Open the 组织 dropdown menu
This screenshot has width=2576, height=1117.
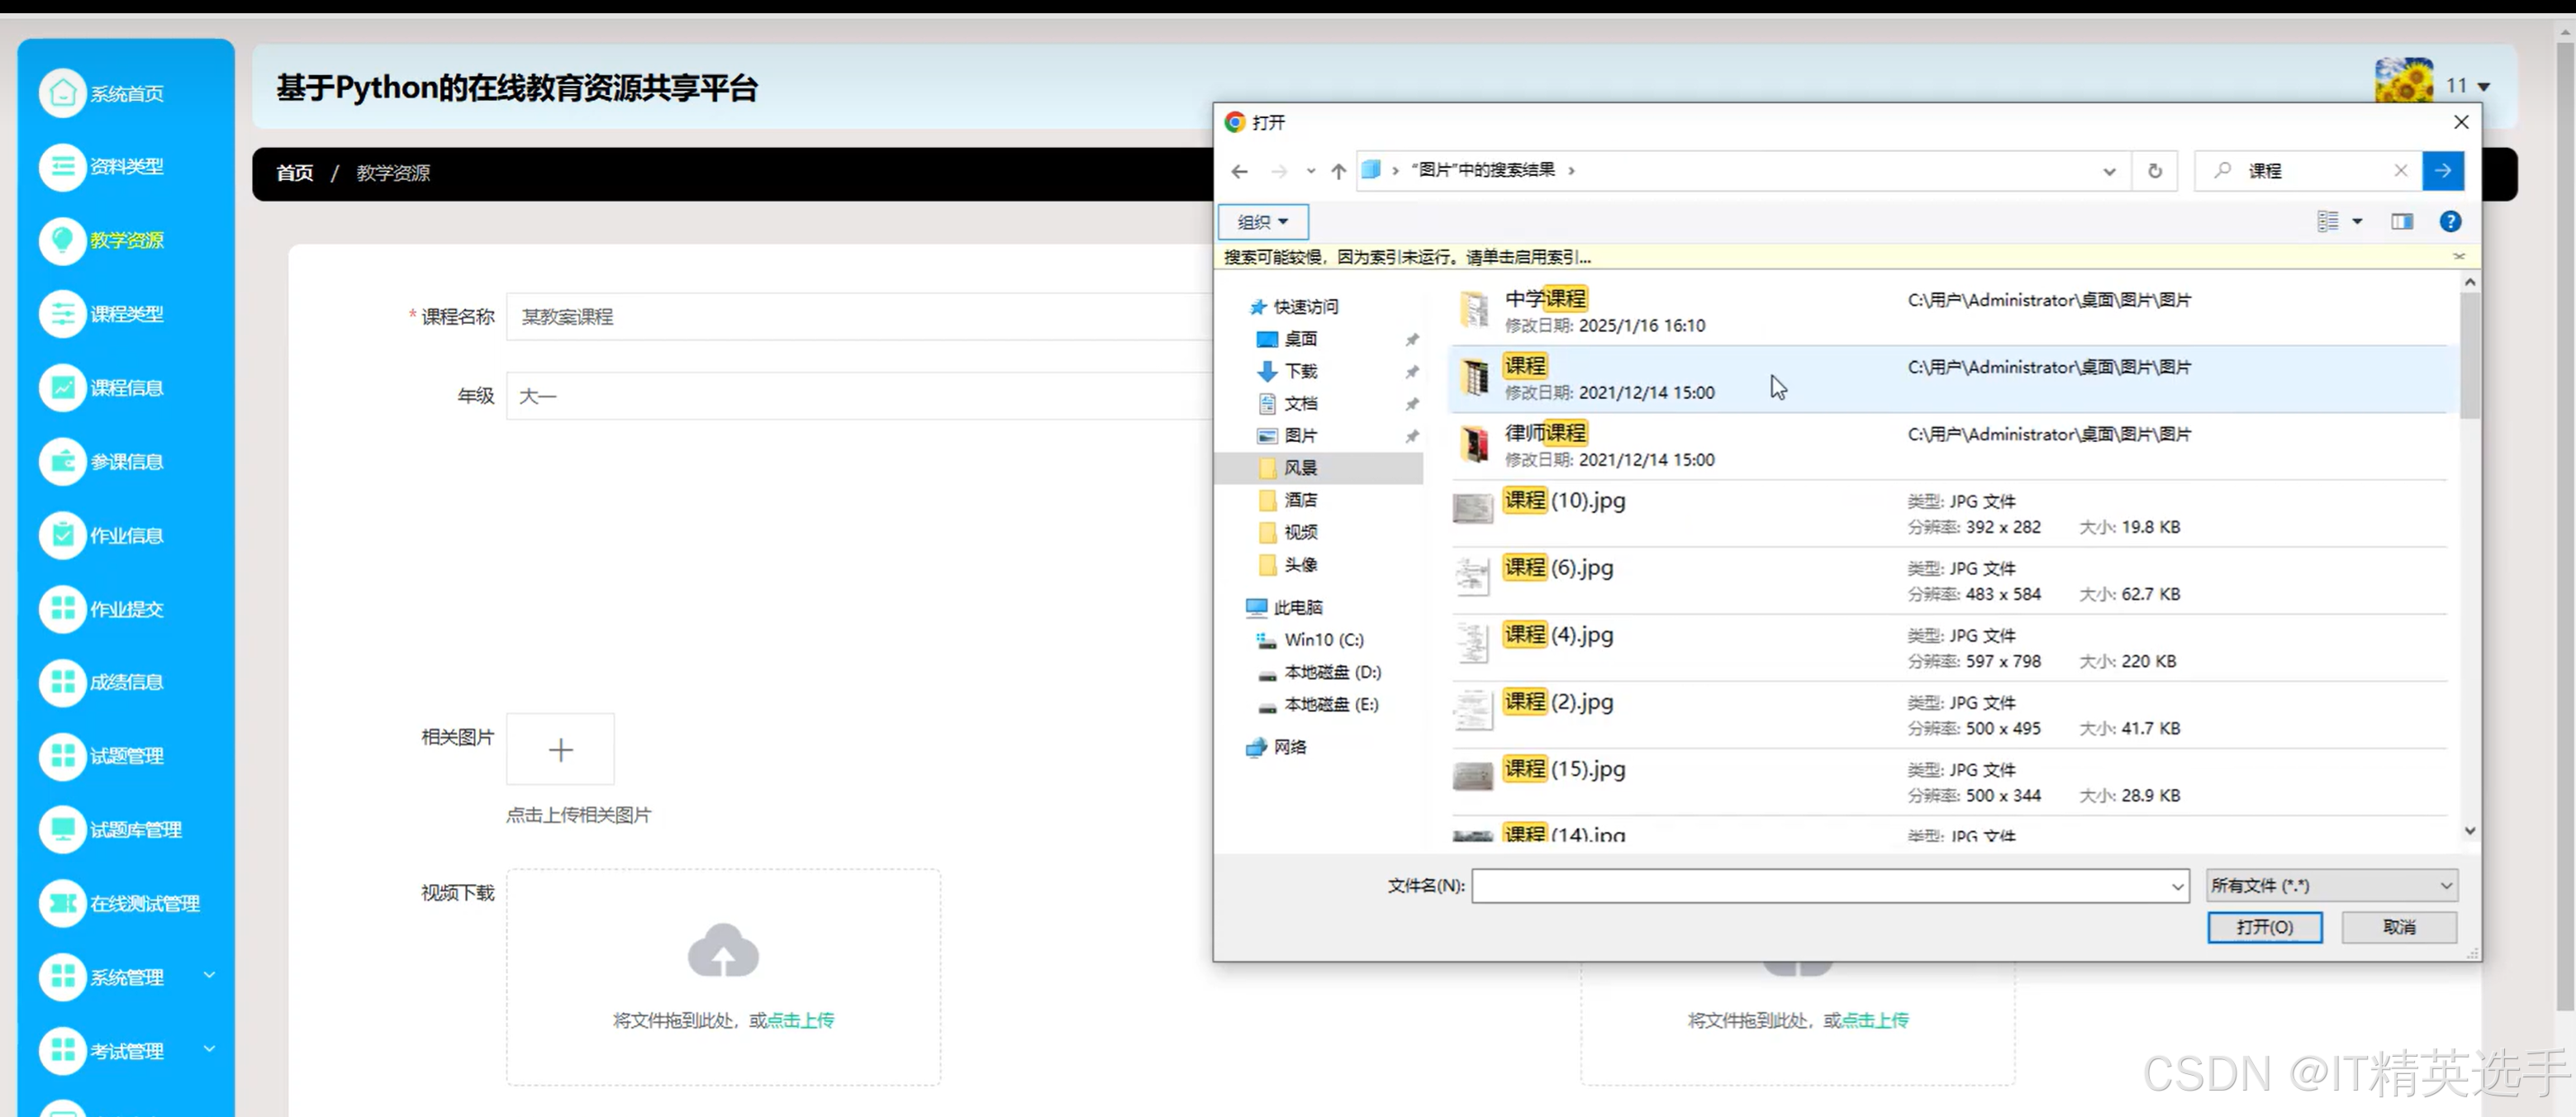pyautogui.click(x=1262, y=222)
